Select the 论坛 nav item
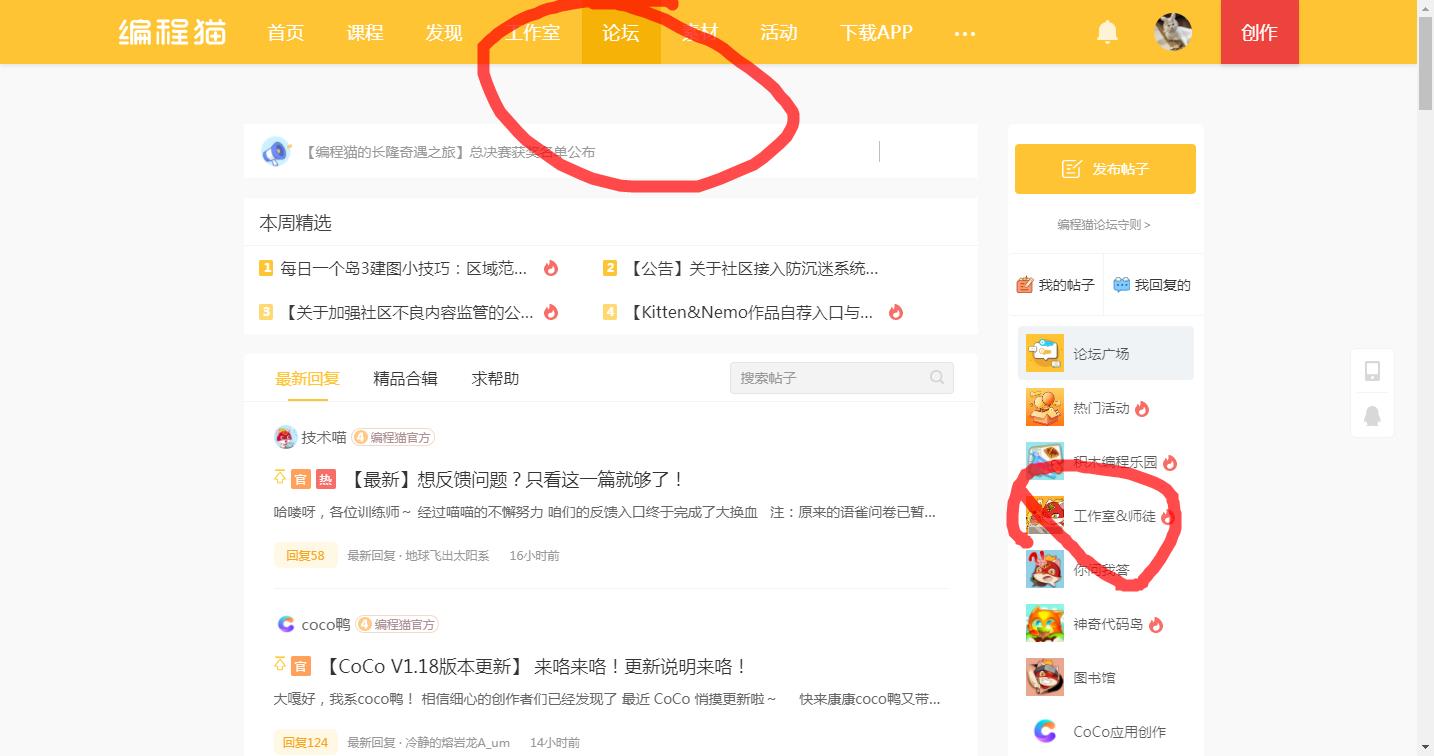Screen dimensions: 1434x756 (x=621, y=32)
